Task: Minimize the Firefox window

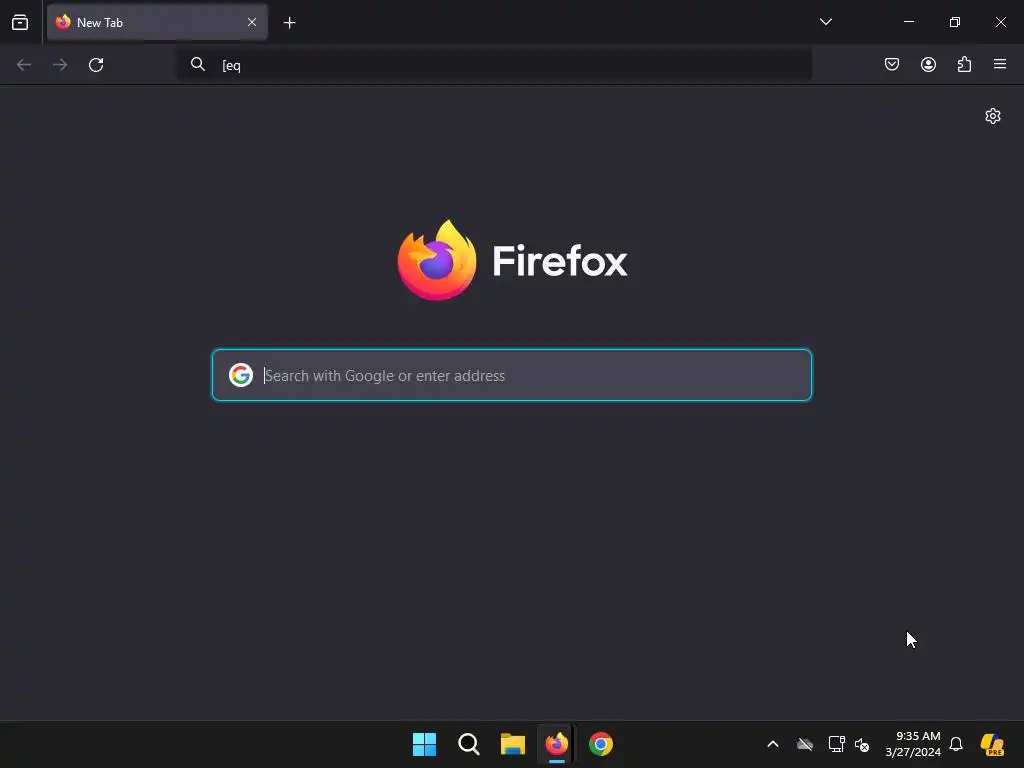Action: click(x=908, y=22)
